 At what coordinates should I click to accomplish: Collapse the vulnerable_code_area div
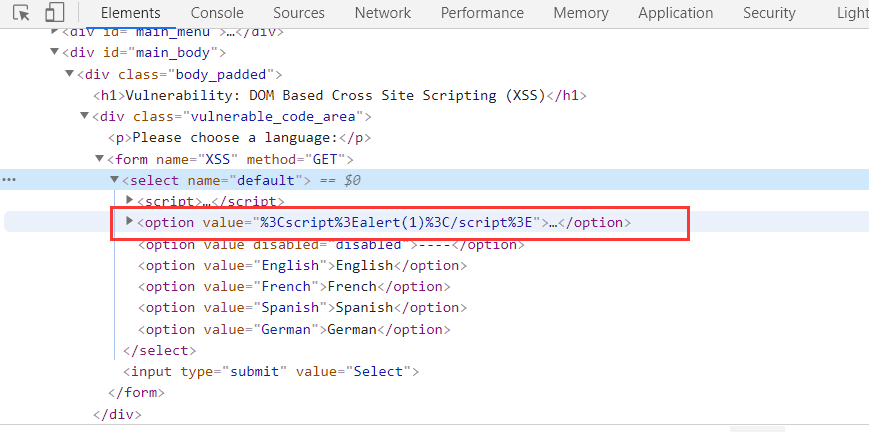[84, 117]
